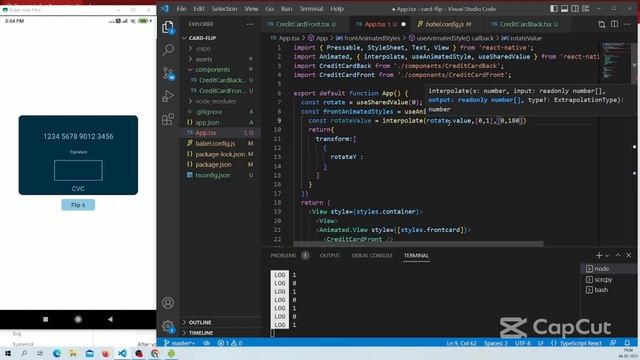Select the bash terminal instance

(608, 290)
